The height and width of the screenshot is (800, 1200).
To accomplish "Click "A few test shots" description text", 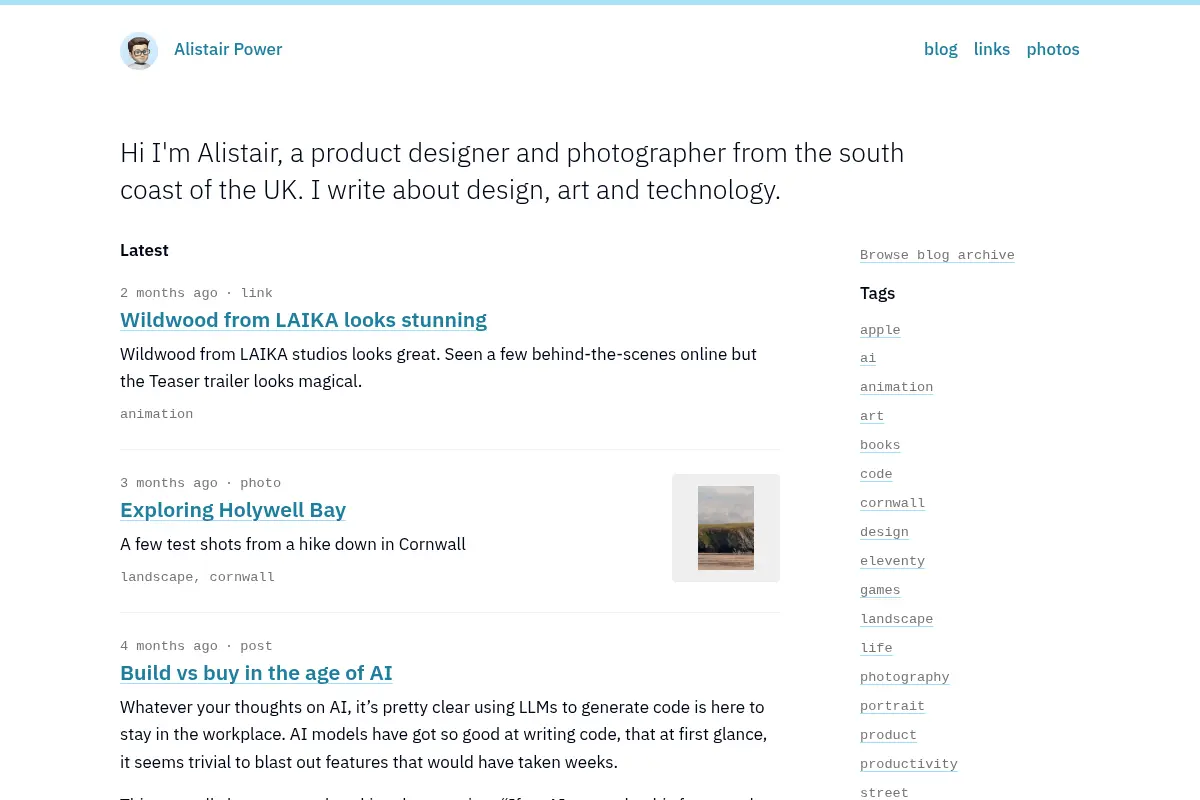I will (x=293, y=544).
